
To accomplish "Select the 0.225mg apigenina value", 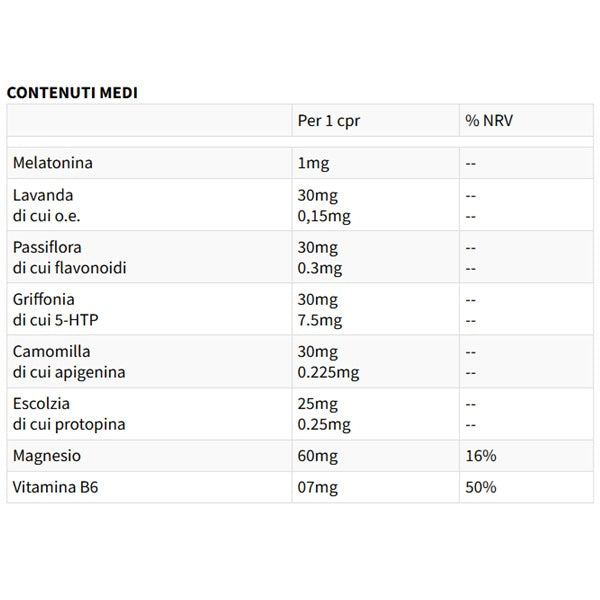I will pyautogui.click(x=328, y=373).
